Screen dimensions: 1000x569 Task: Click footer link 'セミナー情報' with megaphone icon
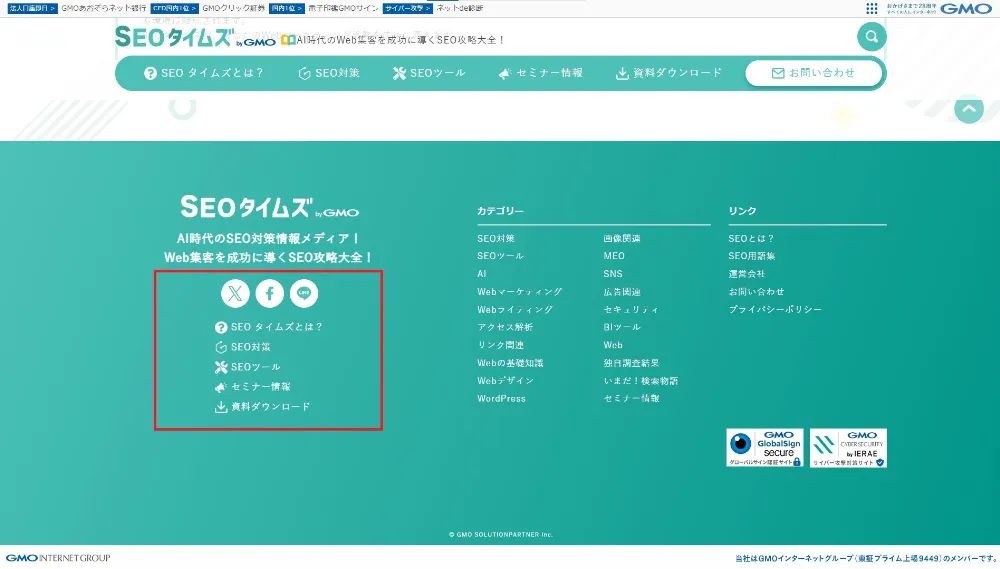253,387
